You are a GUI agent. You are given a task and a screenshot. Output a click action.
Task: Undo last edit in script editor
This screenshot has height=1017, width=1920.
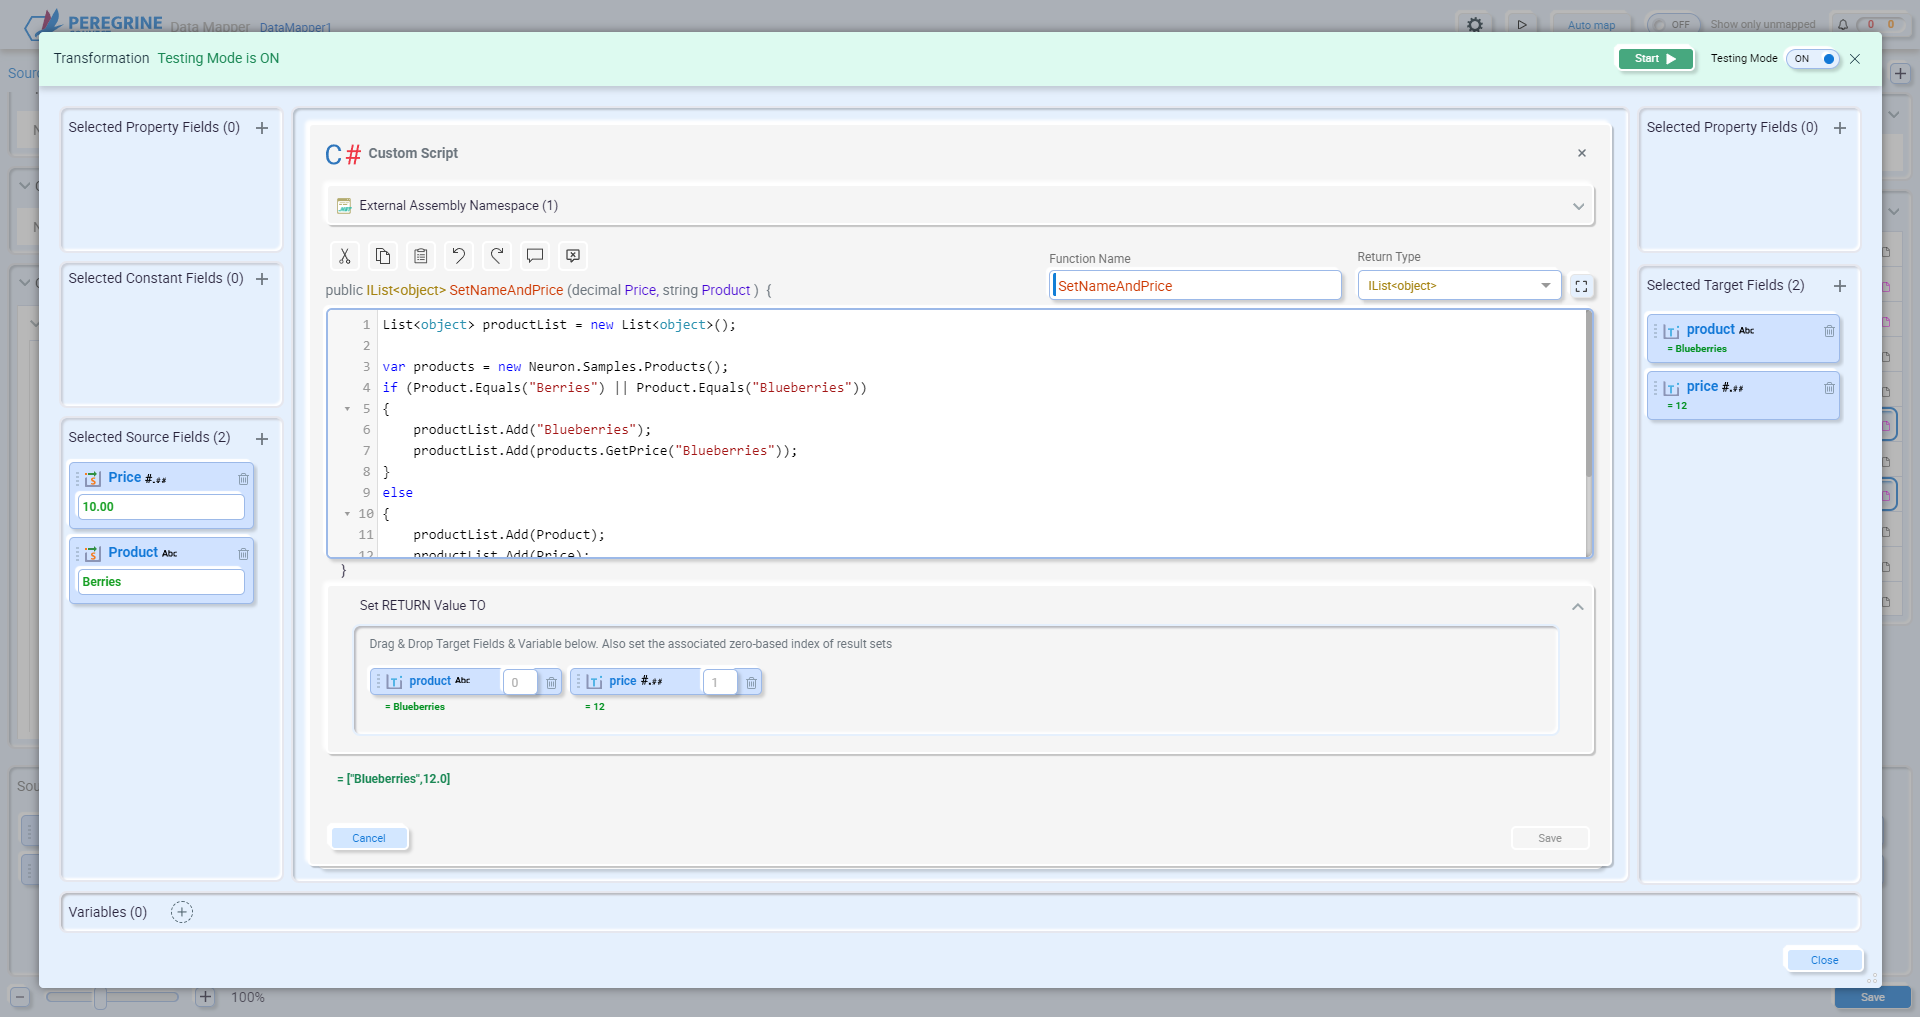(x=458, y=256)
